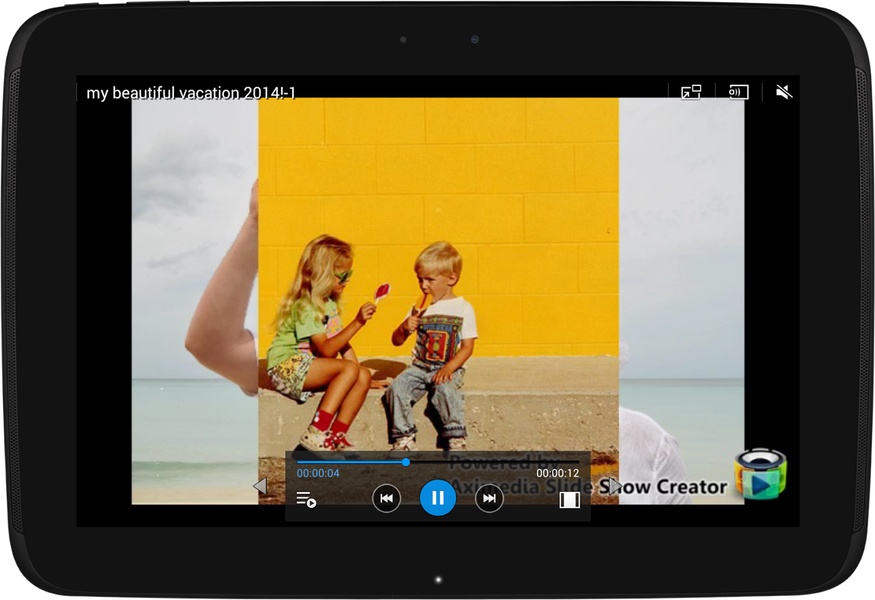The image size is (875, 600).
Task: Open the playlist icon
Action: pos(306,500)
